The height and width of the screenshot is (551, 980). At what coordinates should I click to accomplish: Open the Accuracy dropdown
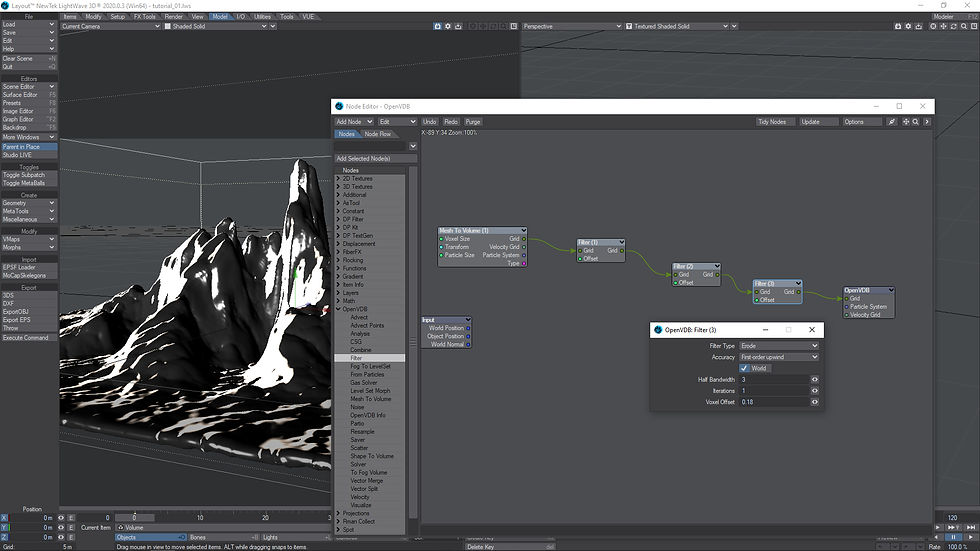pos(778,357)
